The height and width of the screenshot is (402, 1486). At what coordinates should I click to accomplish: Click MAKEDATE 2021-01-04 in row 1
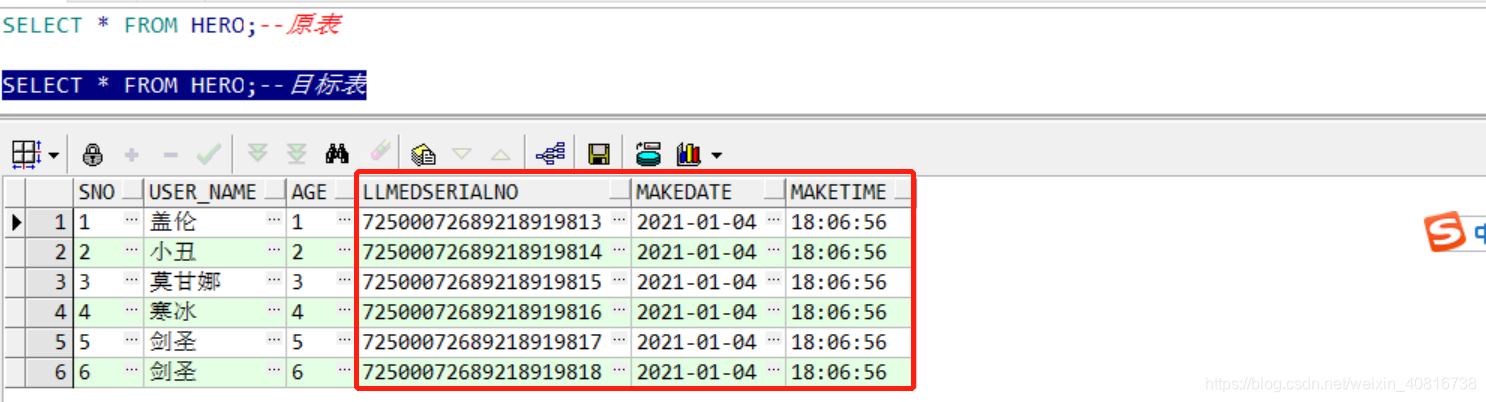pyautogui.click(x=697, y=222)
